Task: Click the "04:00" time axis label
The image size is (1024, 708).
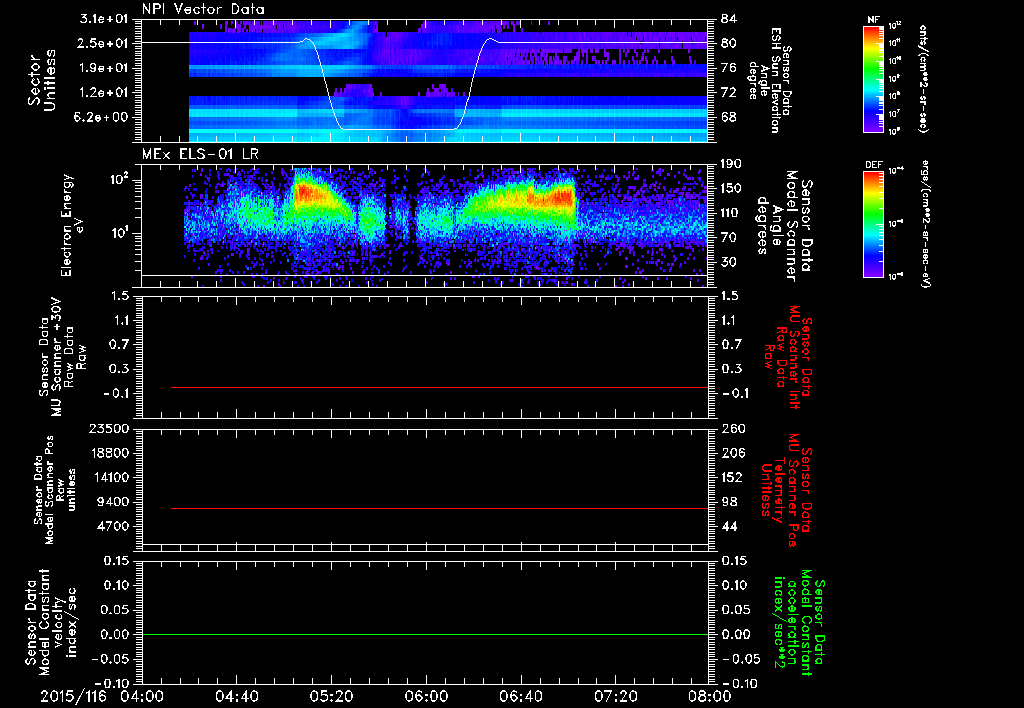Action: 142,696
